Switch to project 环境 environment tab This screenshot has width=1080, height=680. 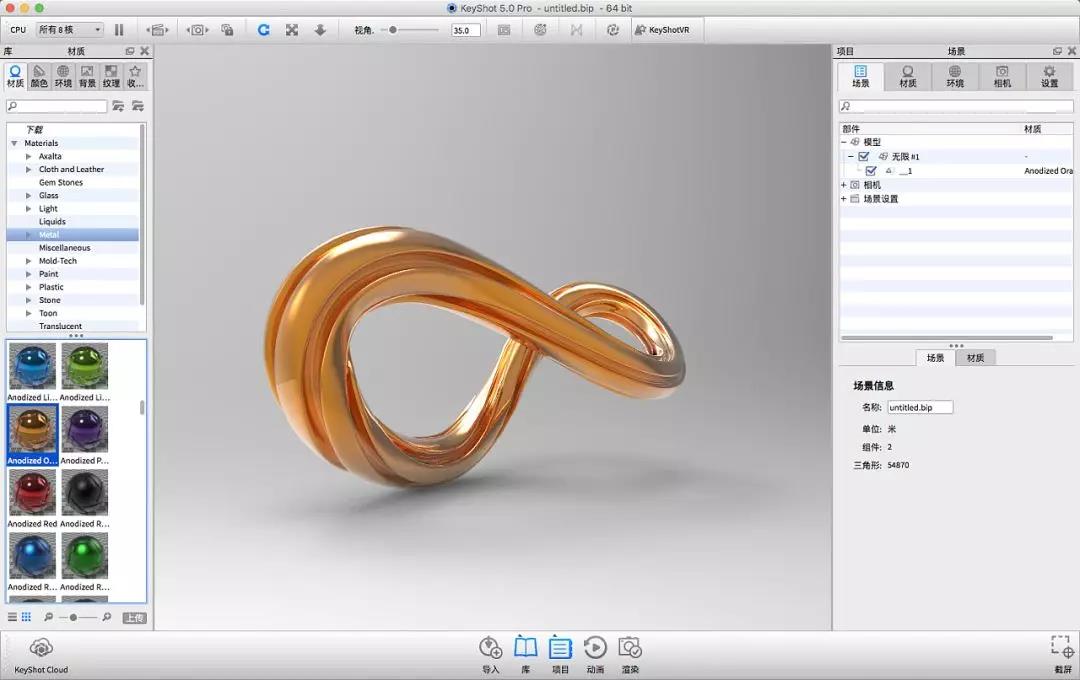click(955, 76)
